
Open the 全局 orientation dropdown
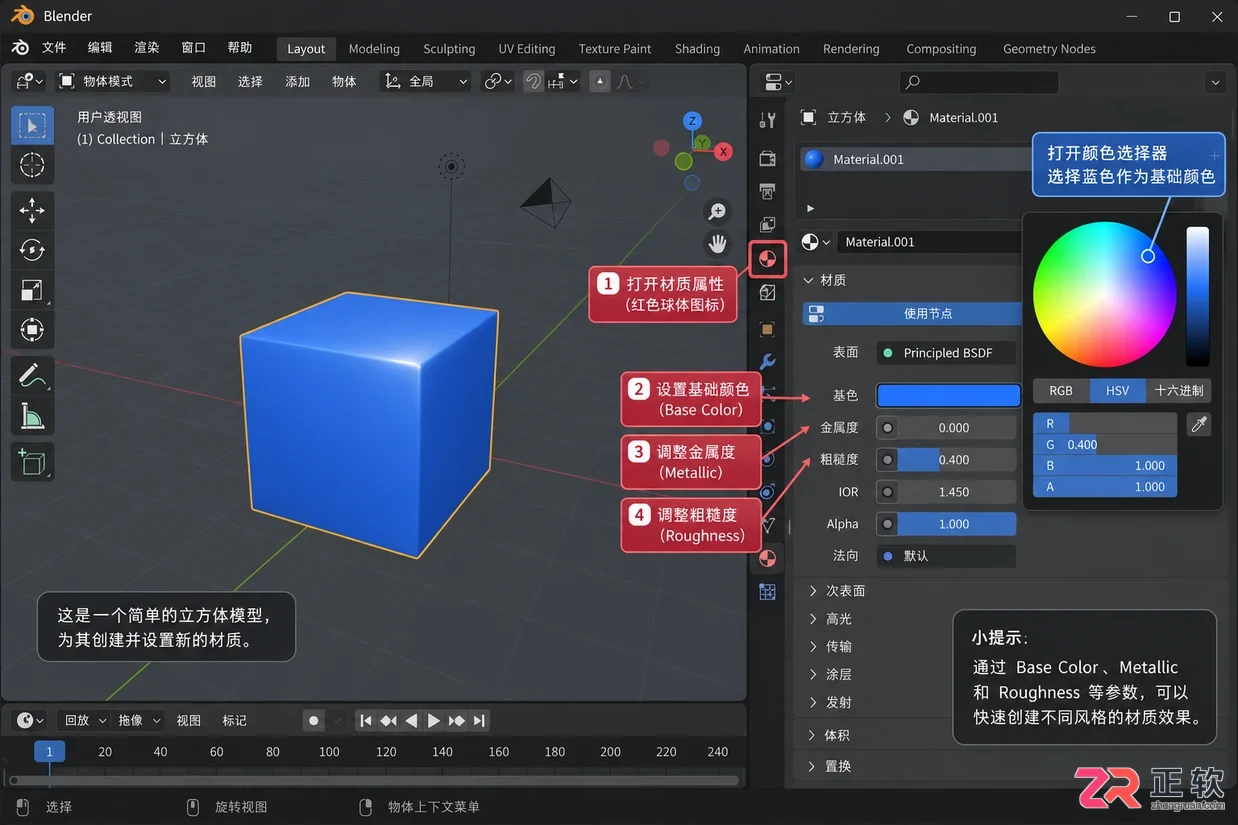click(x=425, y=81)
